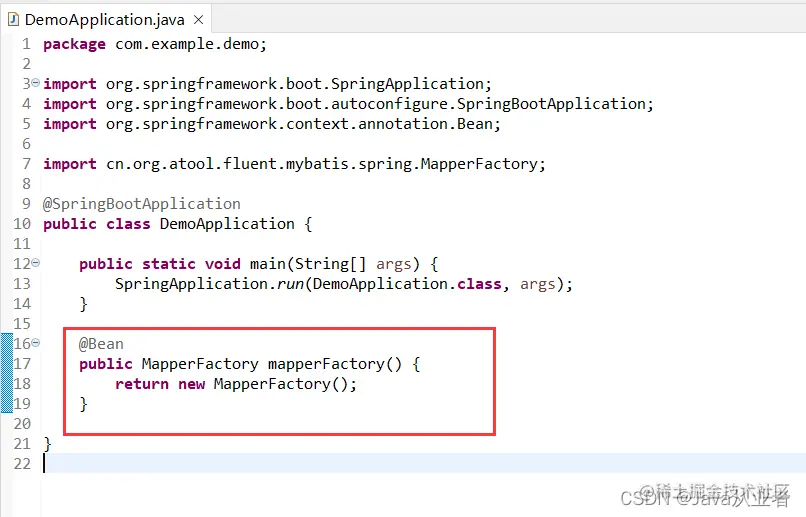
Task: Click the SpringApplication import on line 3
Action: (x=267, y=84)
